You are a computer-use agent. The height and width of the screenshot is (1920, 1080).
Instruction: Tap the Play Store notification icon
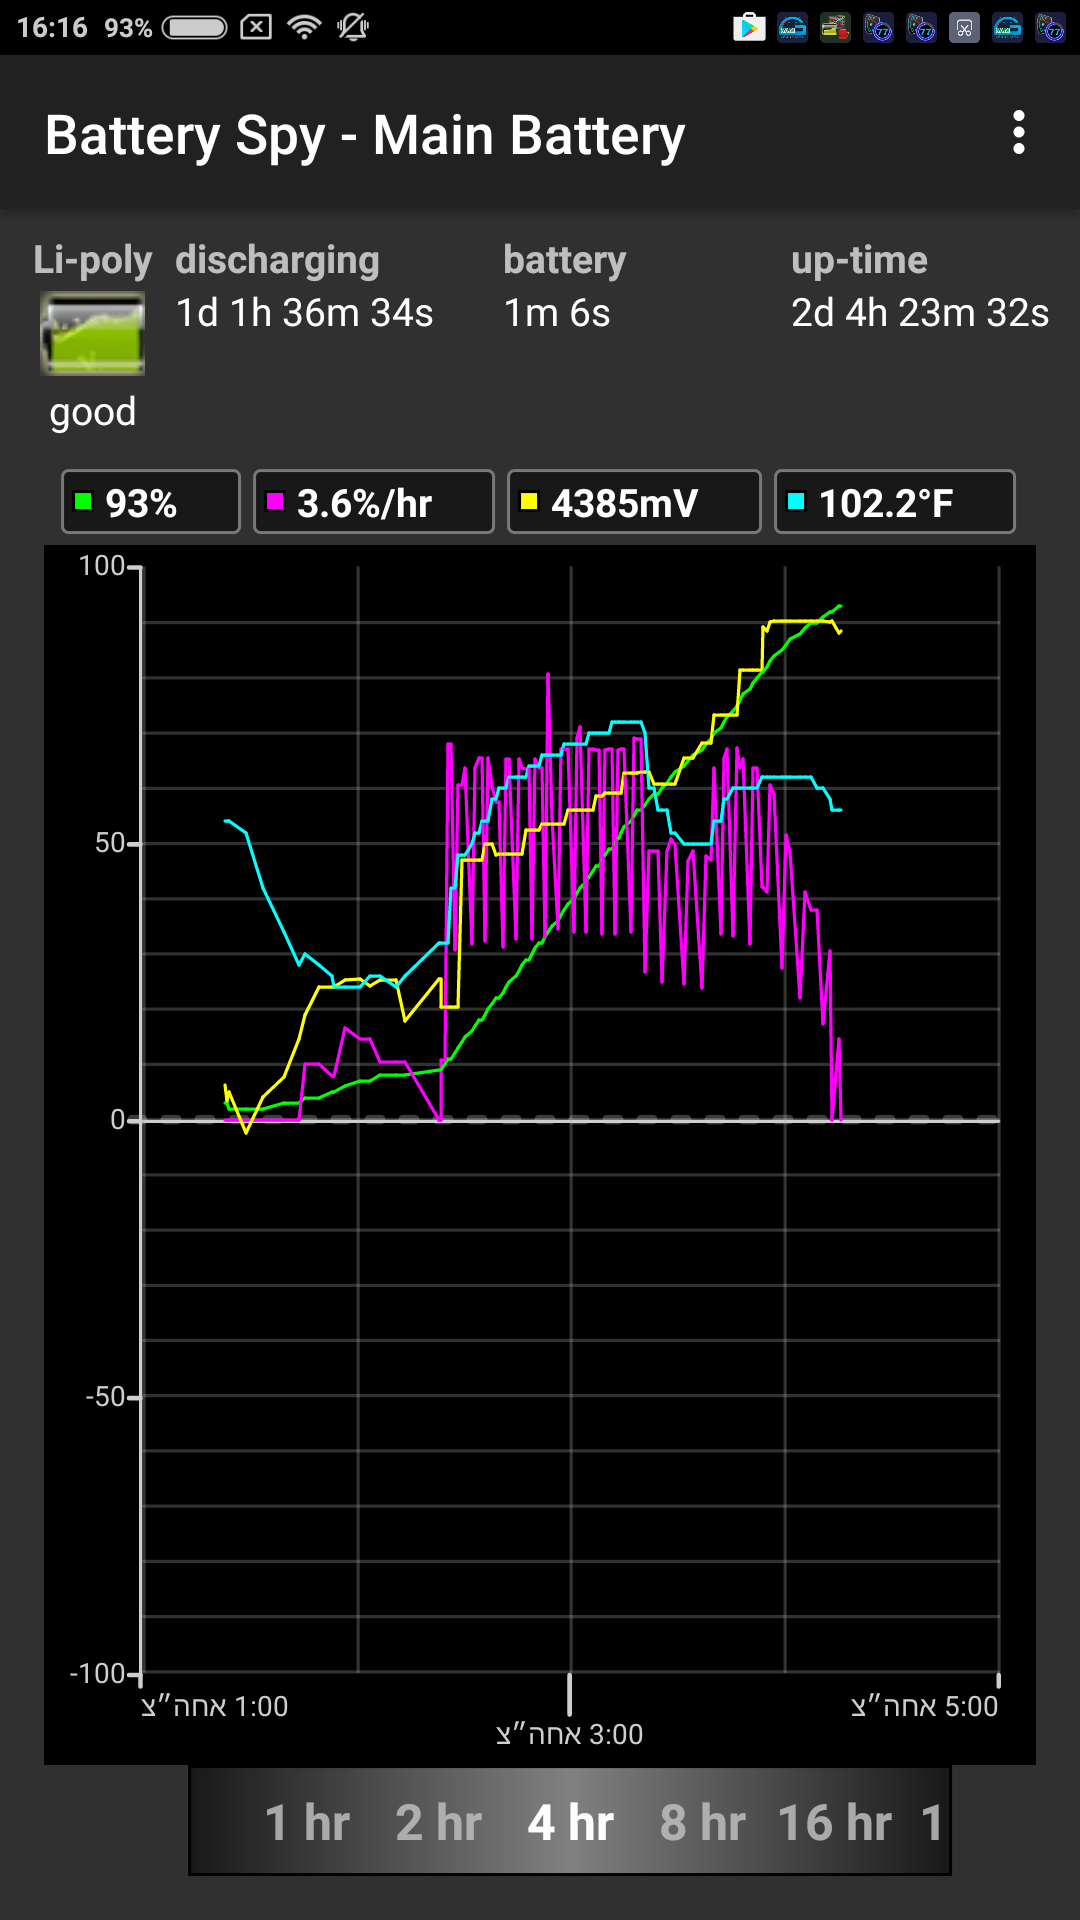point(748,27)
